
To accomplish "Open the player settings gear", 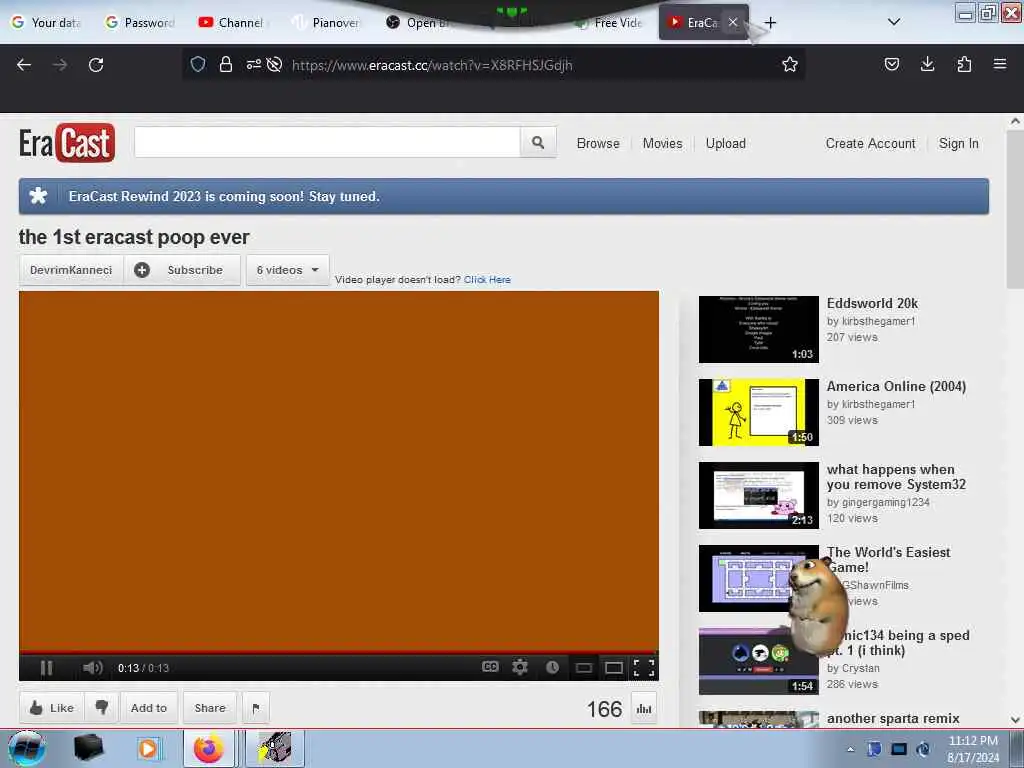I will coord(520,667).
